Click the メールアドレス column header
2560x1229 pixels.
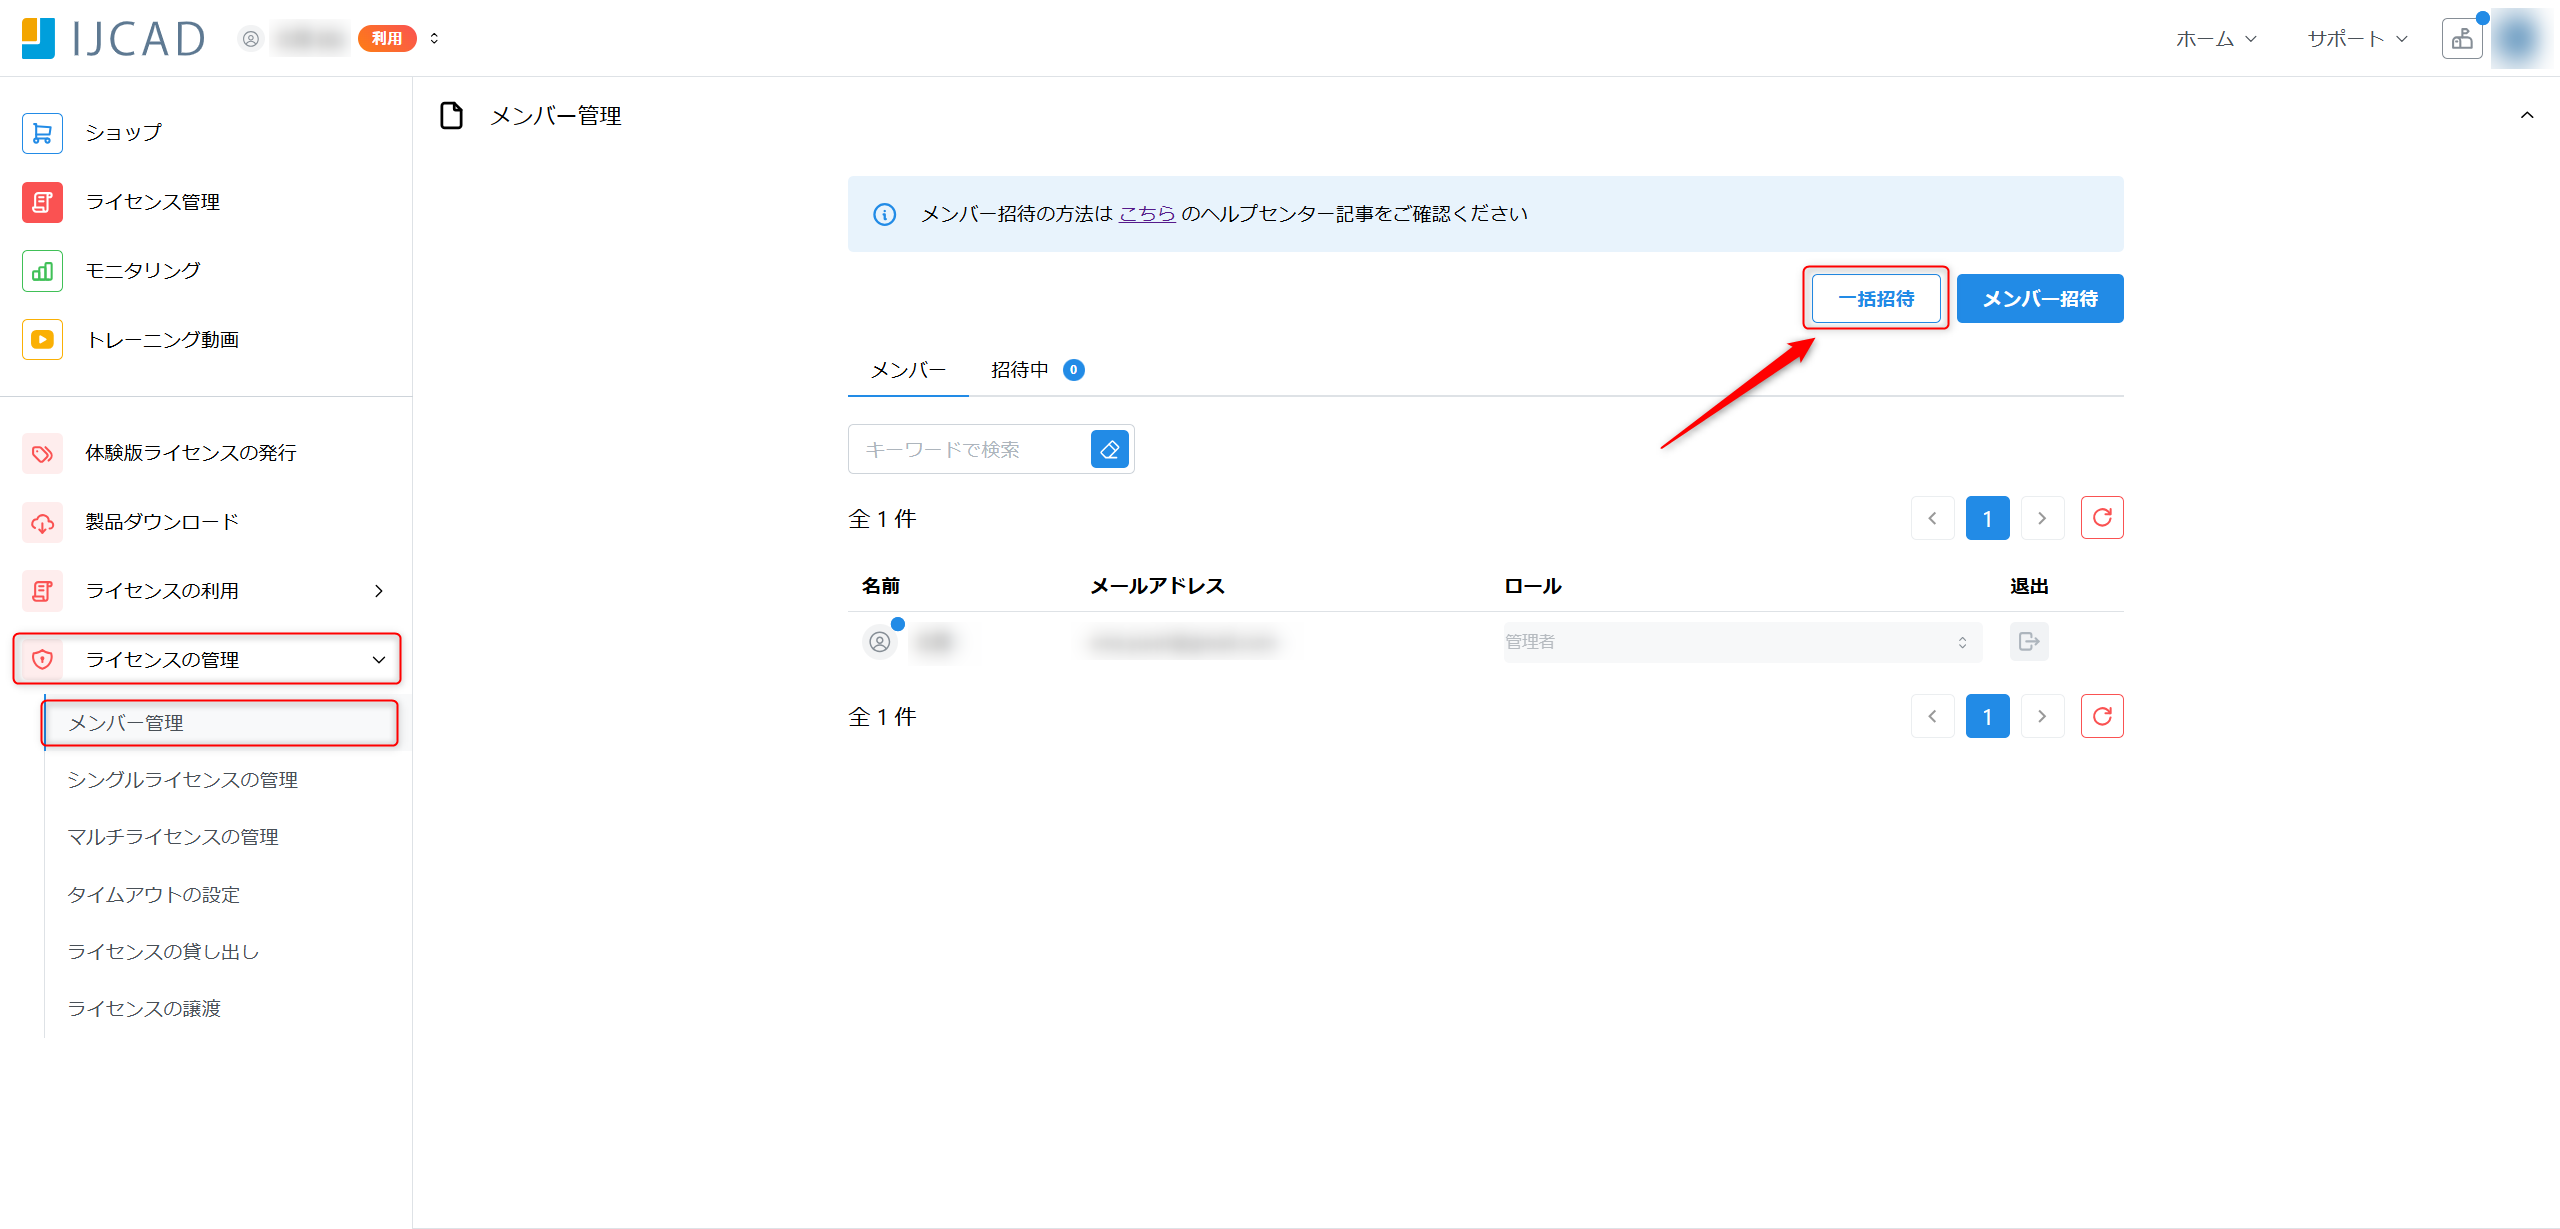pyautogui.click(x=1157, y=587)
